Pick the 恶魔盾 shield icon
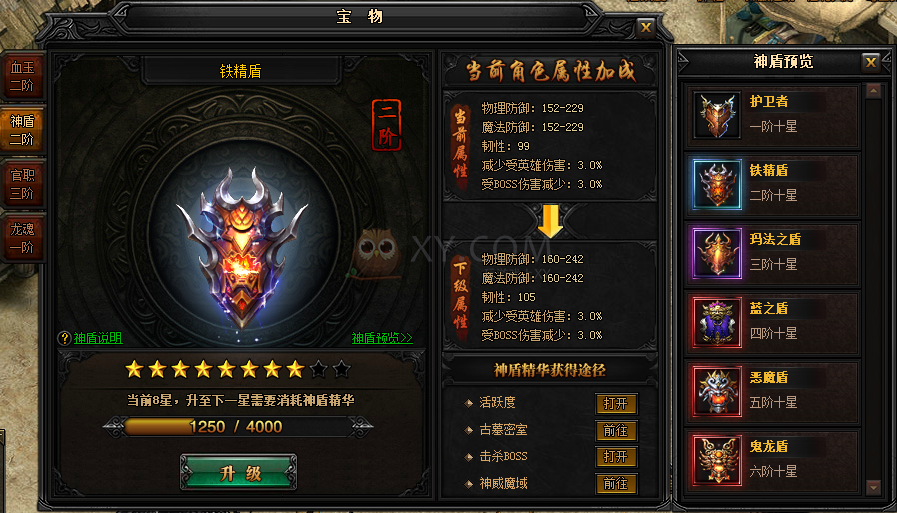The height and width of the screenshot is (513, 897). 716,391
